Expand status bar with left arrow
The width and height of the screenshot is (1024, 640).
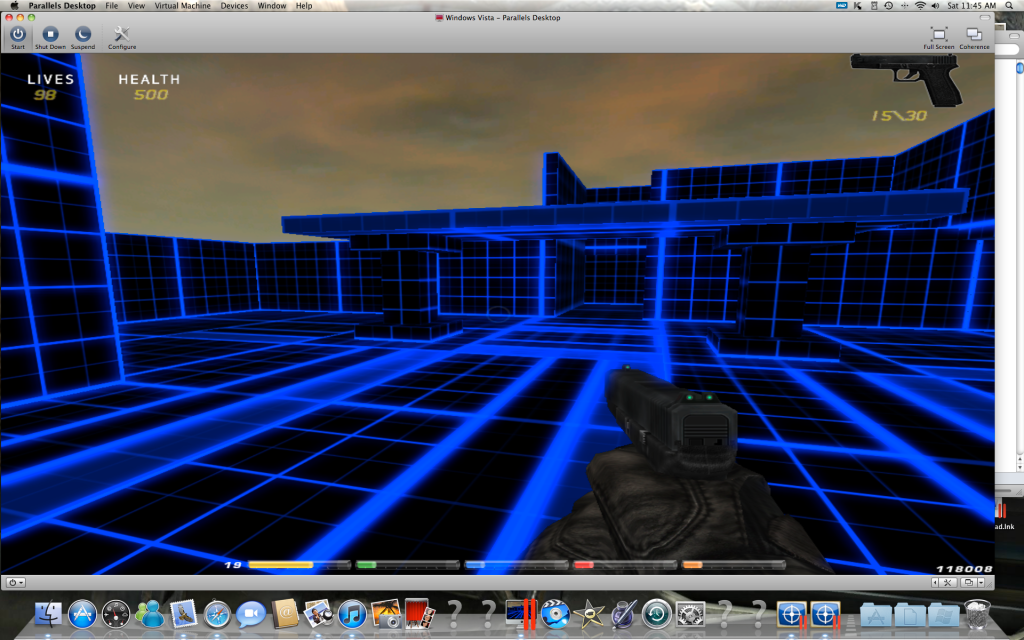[x=935, y=583]
